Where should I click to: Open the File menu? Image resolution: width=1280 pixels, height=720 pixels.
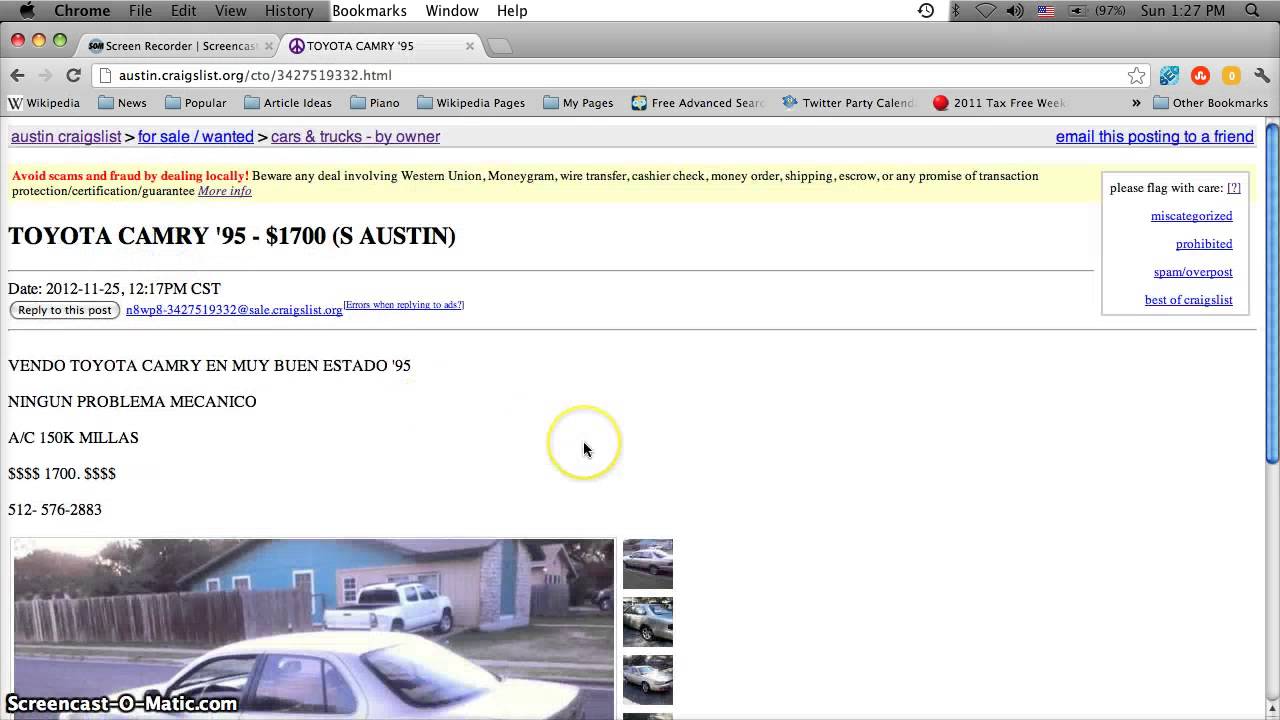[x=140, y=10]
